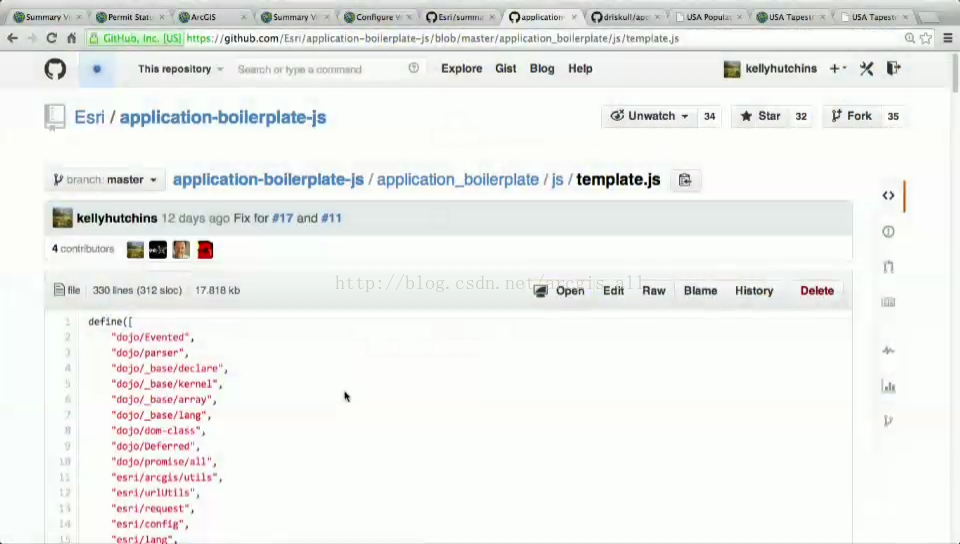
Task: Open Pulse icon in repository sidebar
Action: tap(888, 351)
